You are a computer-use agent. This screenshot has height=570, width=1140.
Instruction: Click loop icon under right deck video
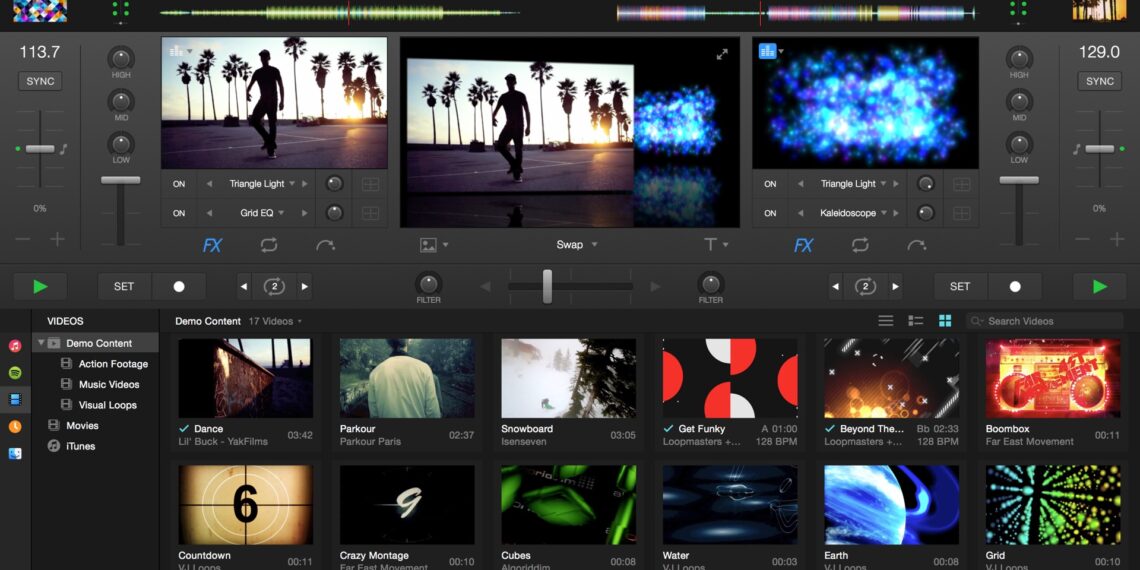click(x=860, y=245)
